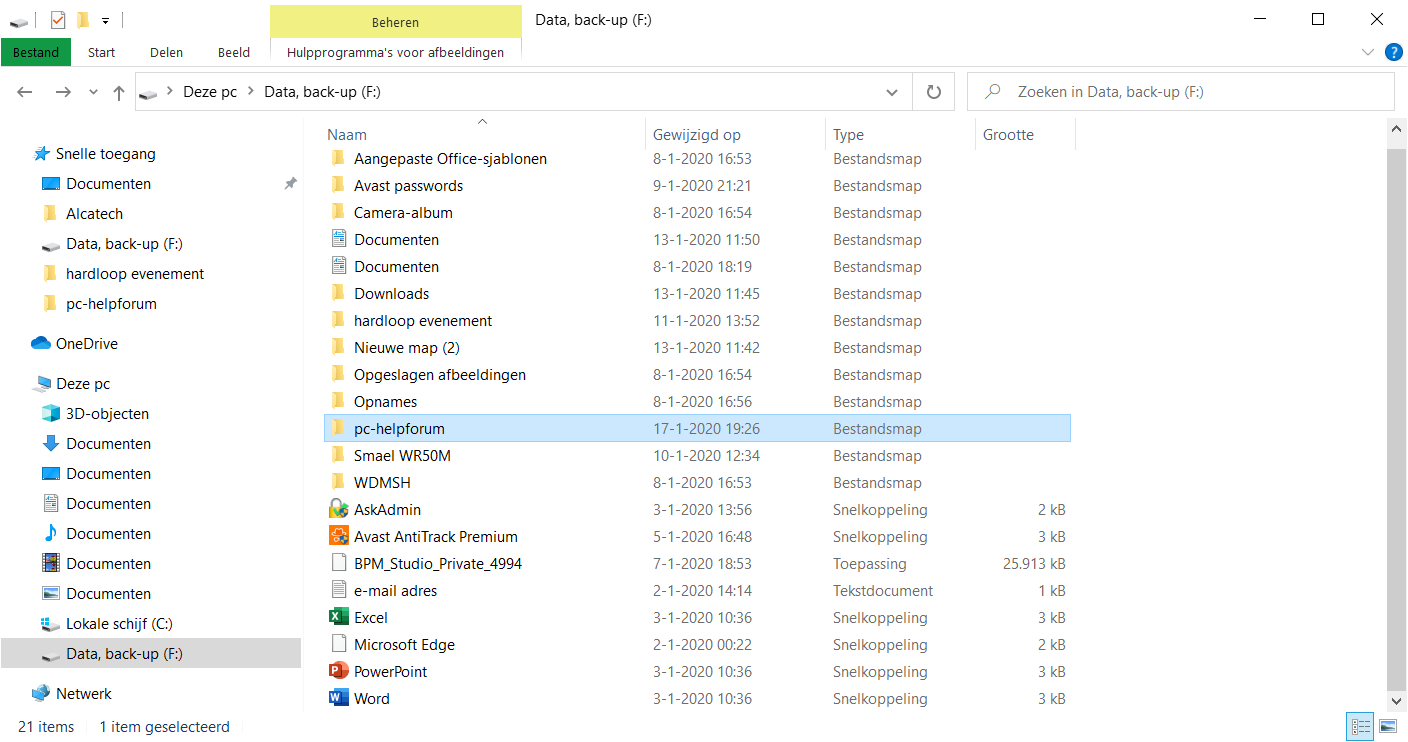Switch to details list view
Image resolution: width=1408 pixels, height=742 pixels.
[x=1360, y=727]
